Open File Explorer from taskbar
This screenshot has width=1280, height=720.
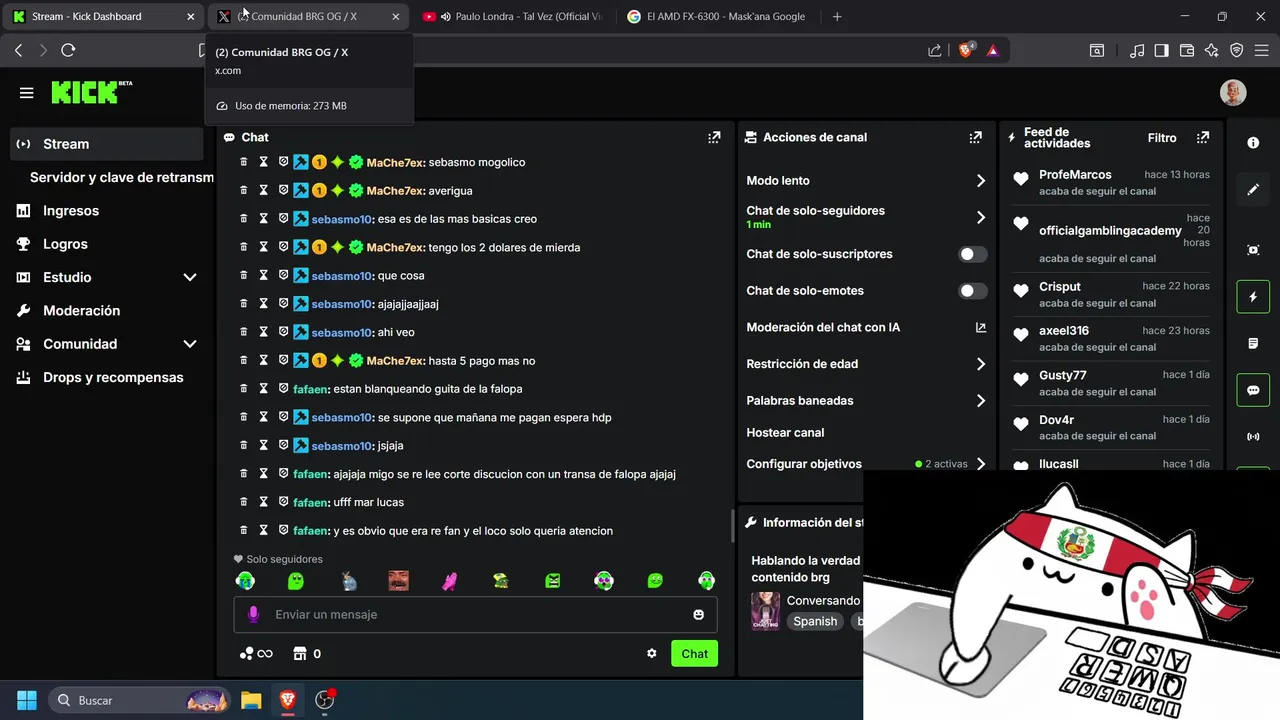pos(251,700)
